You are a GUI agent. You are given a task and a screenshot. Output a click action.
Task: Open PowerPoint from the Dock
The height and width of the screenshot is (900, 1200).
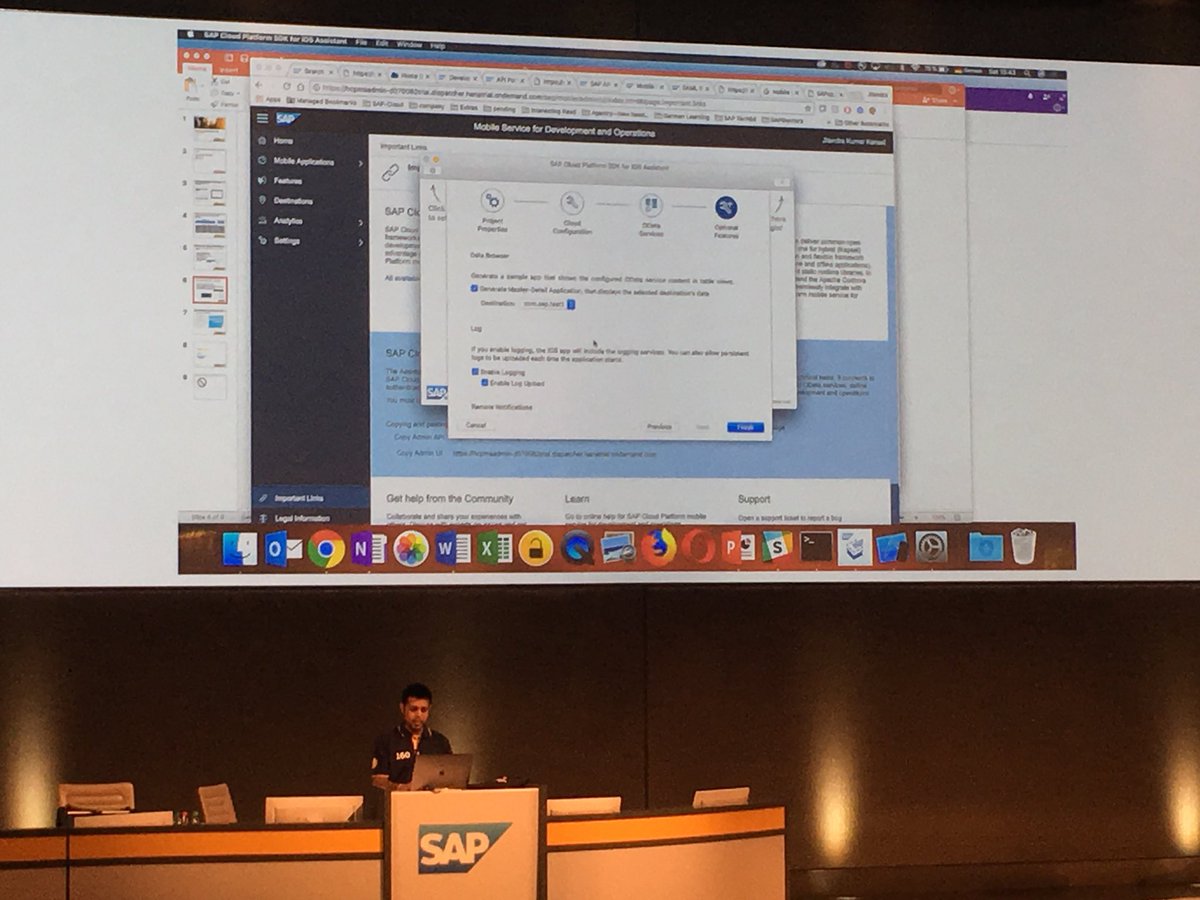pos(738,547)
